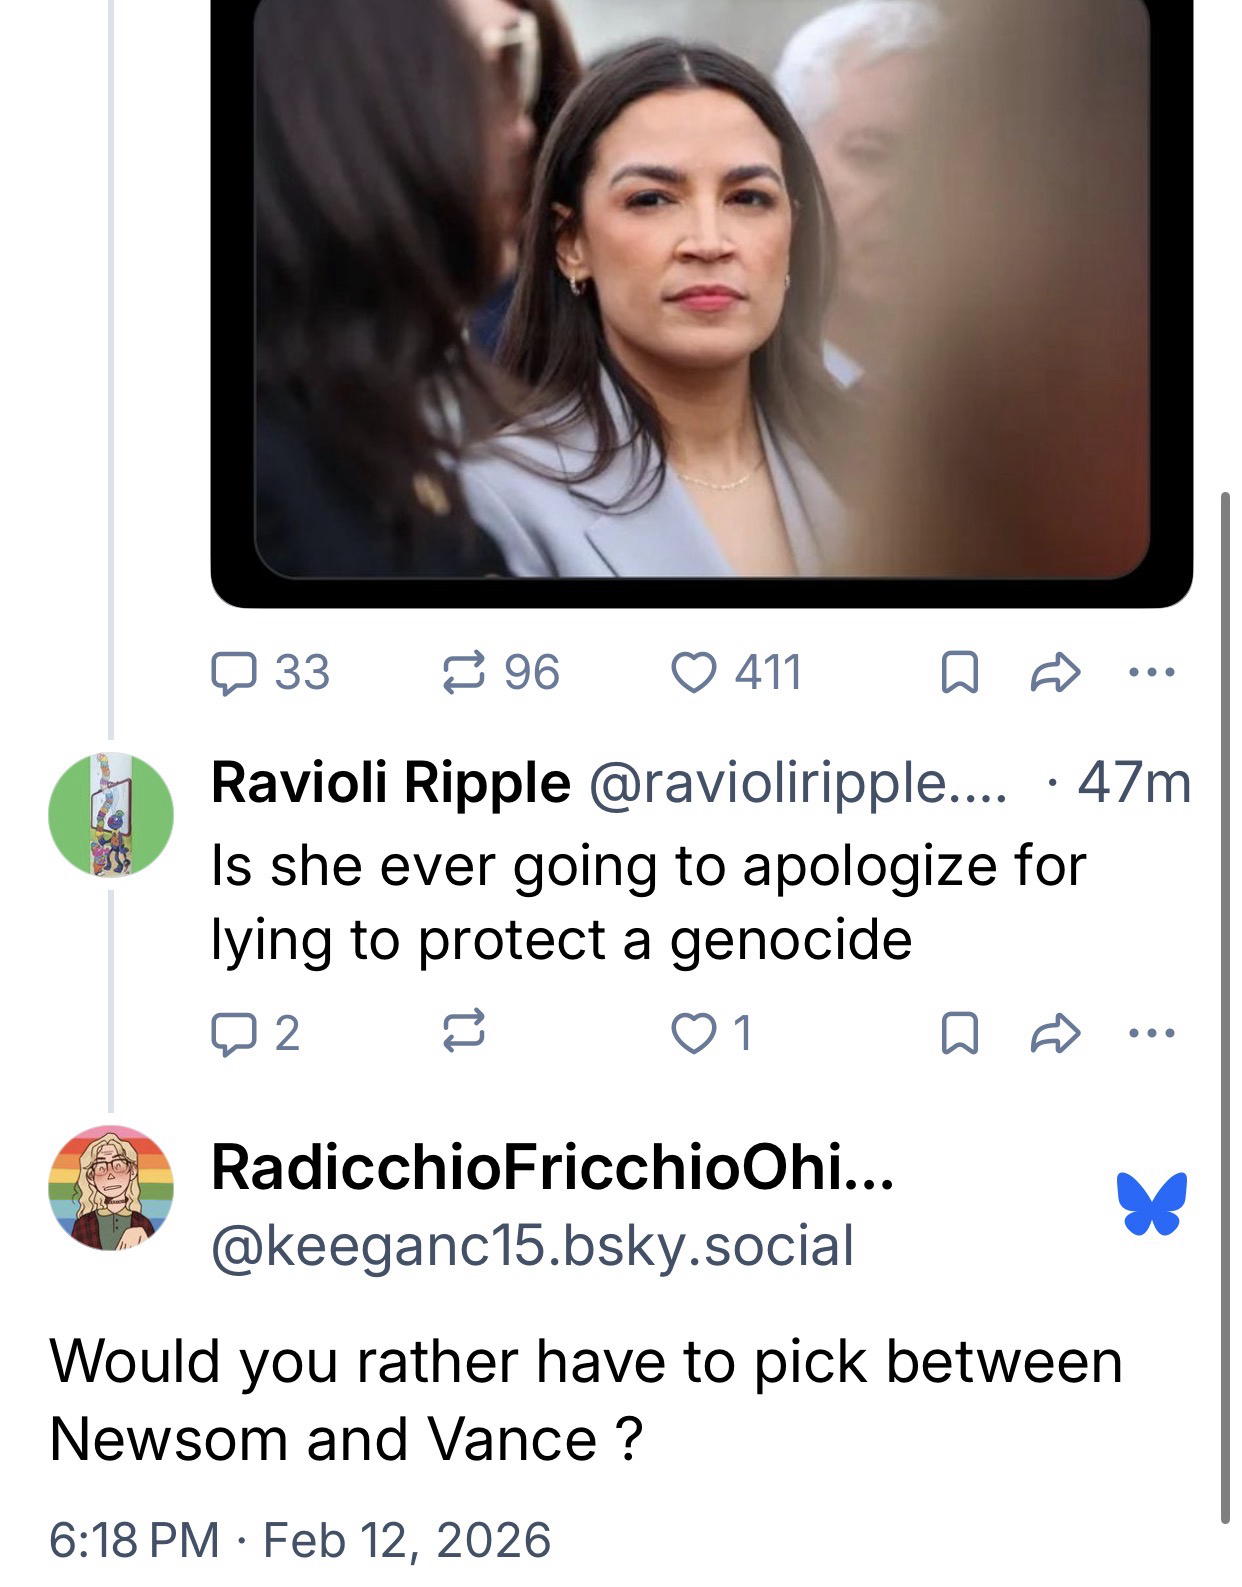This screenshot has height=1587, width=1242.
Task: Repost Ravioli Ripple's comment
Action: coord(464,1033)
